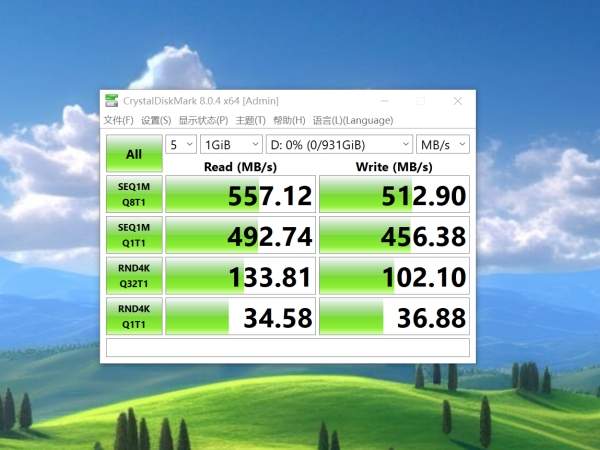Click the CrystalDiskMark app icon in title bar
The image size is (600, 450).
pos(111,101)
